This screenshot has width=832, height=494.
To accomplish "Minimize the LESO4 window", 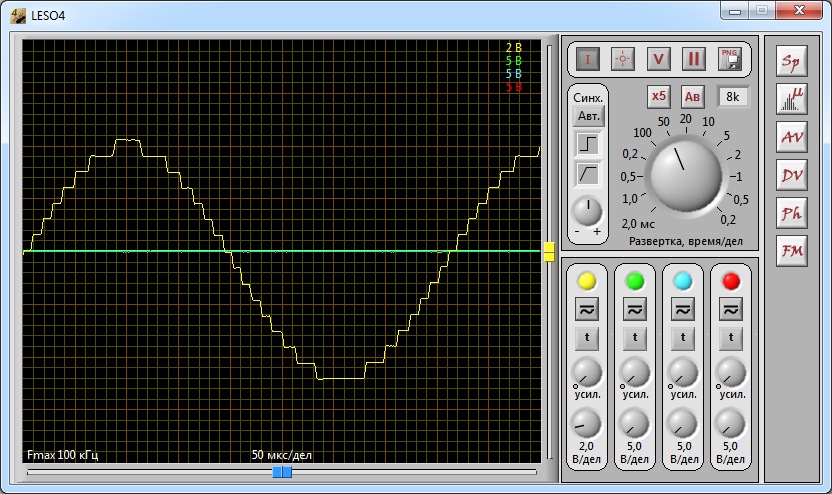I will coord(735,11).
